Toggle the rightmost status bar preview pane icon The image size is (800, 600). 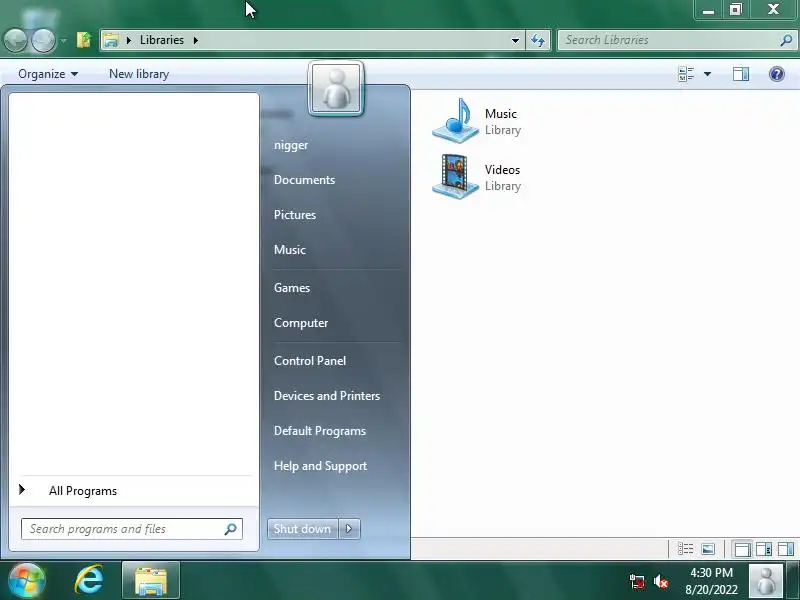[786, 549]
